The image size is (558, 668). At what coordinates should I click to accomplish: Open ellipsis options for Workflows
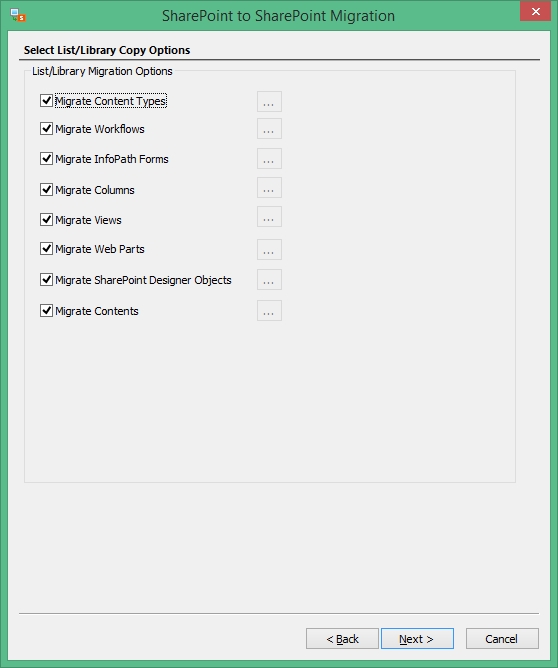pos(269,129)
